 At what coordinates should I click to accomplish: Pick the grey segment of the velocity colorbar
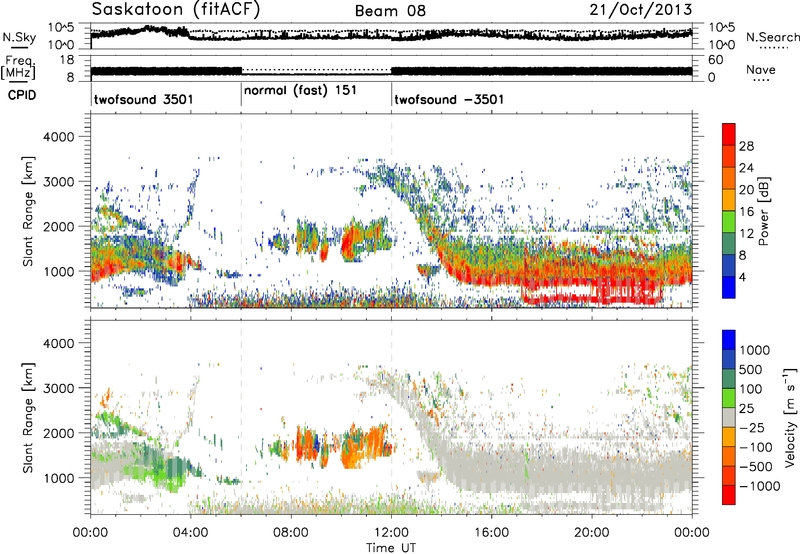(x=729, y=417)
